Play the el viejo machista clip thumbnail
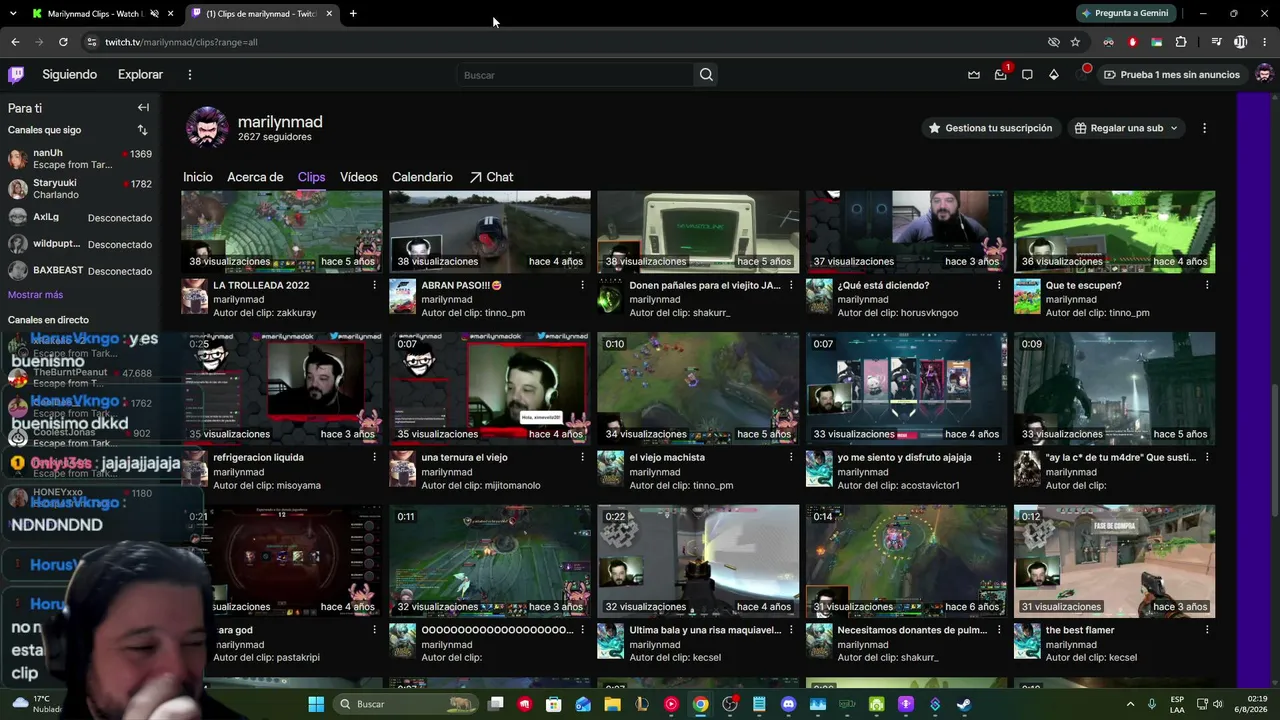Image resolution: width=1280 pixels, height=720 pixels. 698,388
